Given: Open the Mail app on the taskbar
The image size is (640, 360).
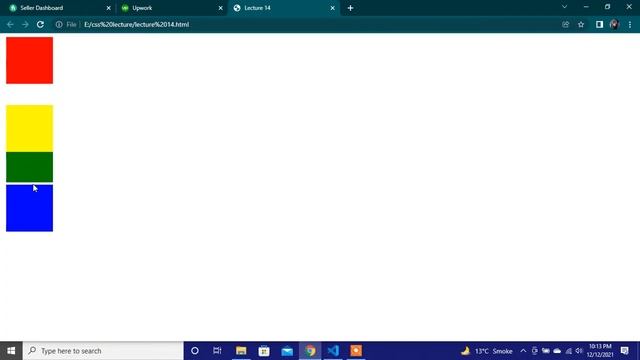Looking at the screenshot, I should tap(287, 351).
